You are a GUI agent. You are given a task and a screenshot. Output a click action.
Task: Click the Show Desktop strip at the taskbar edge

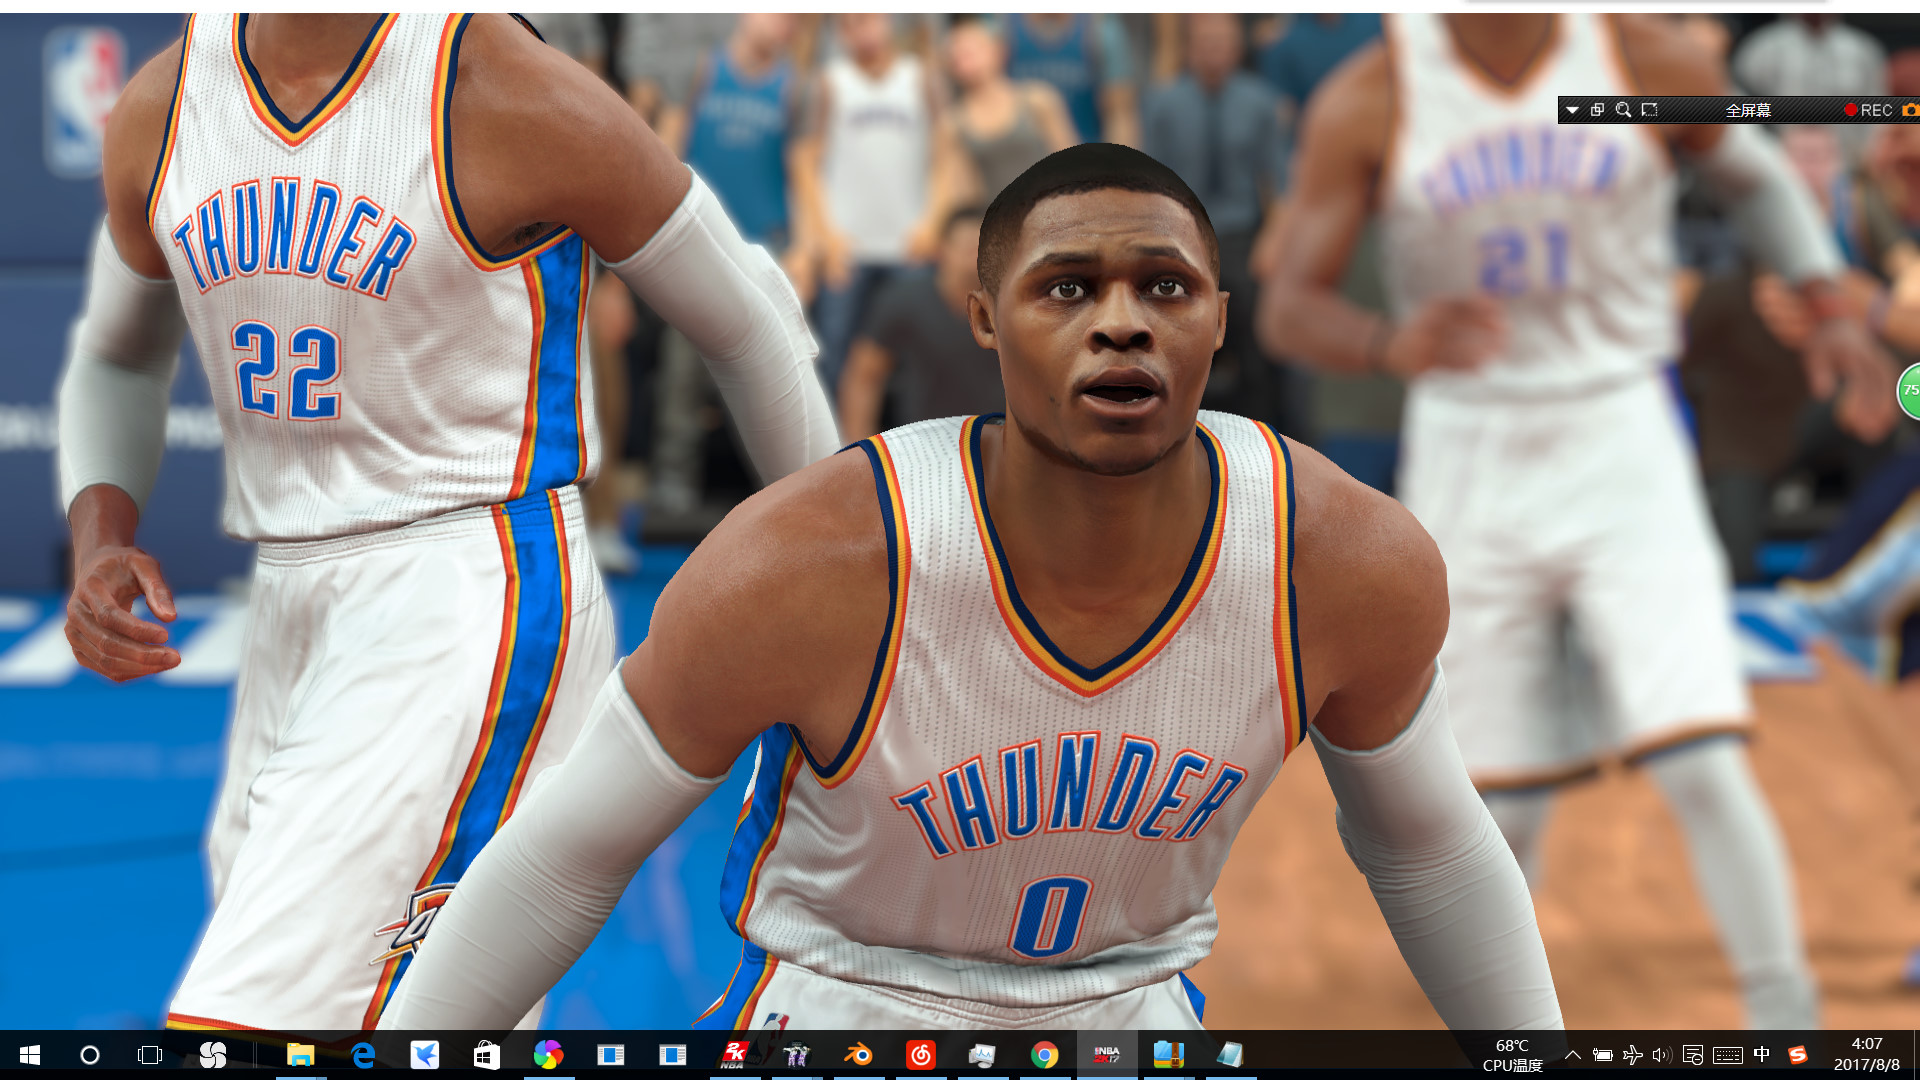[1916, 1055]
